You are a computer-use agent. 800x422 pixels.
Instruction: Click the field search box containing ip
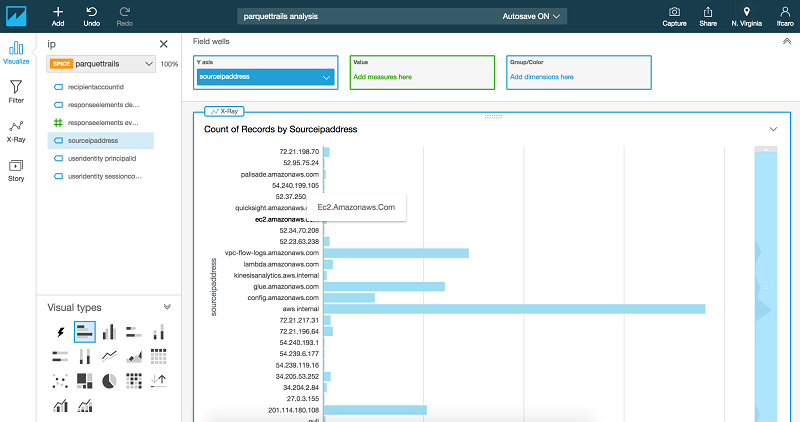click(99, 44)
